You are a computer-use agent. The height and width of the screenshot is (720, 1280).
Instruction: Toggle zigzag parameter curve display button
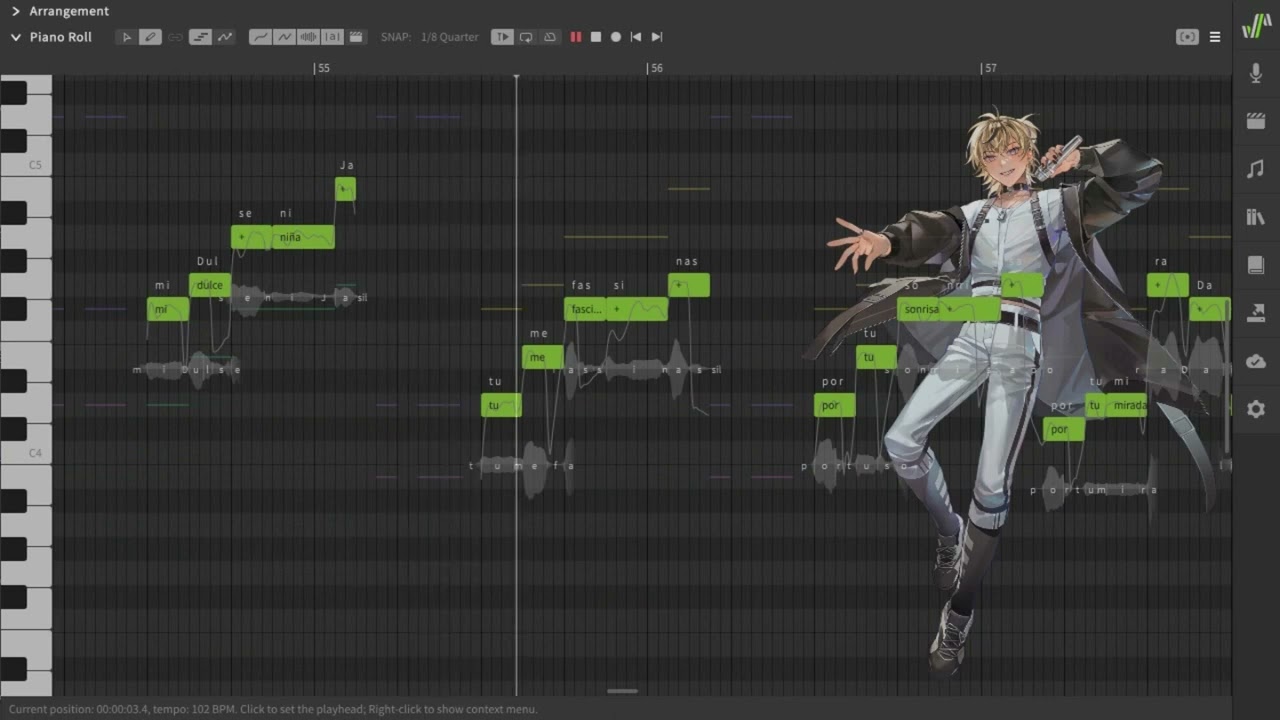click(x=284, y=37)
